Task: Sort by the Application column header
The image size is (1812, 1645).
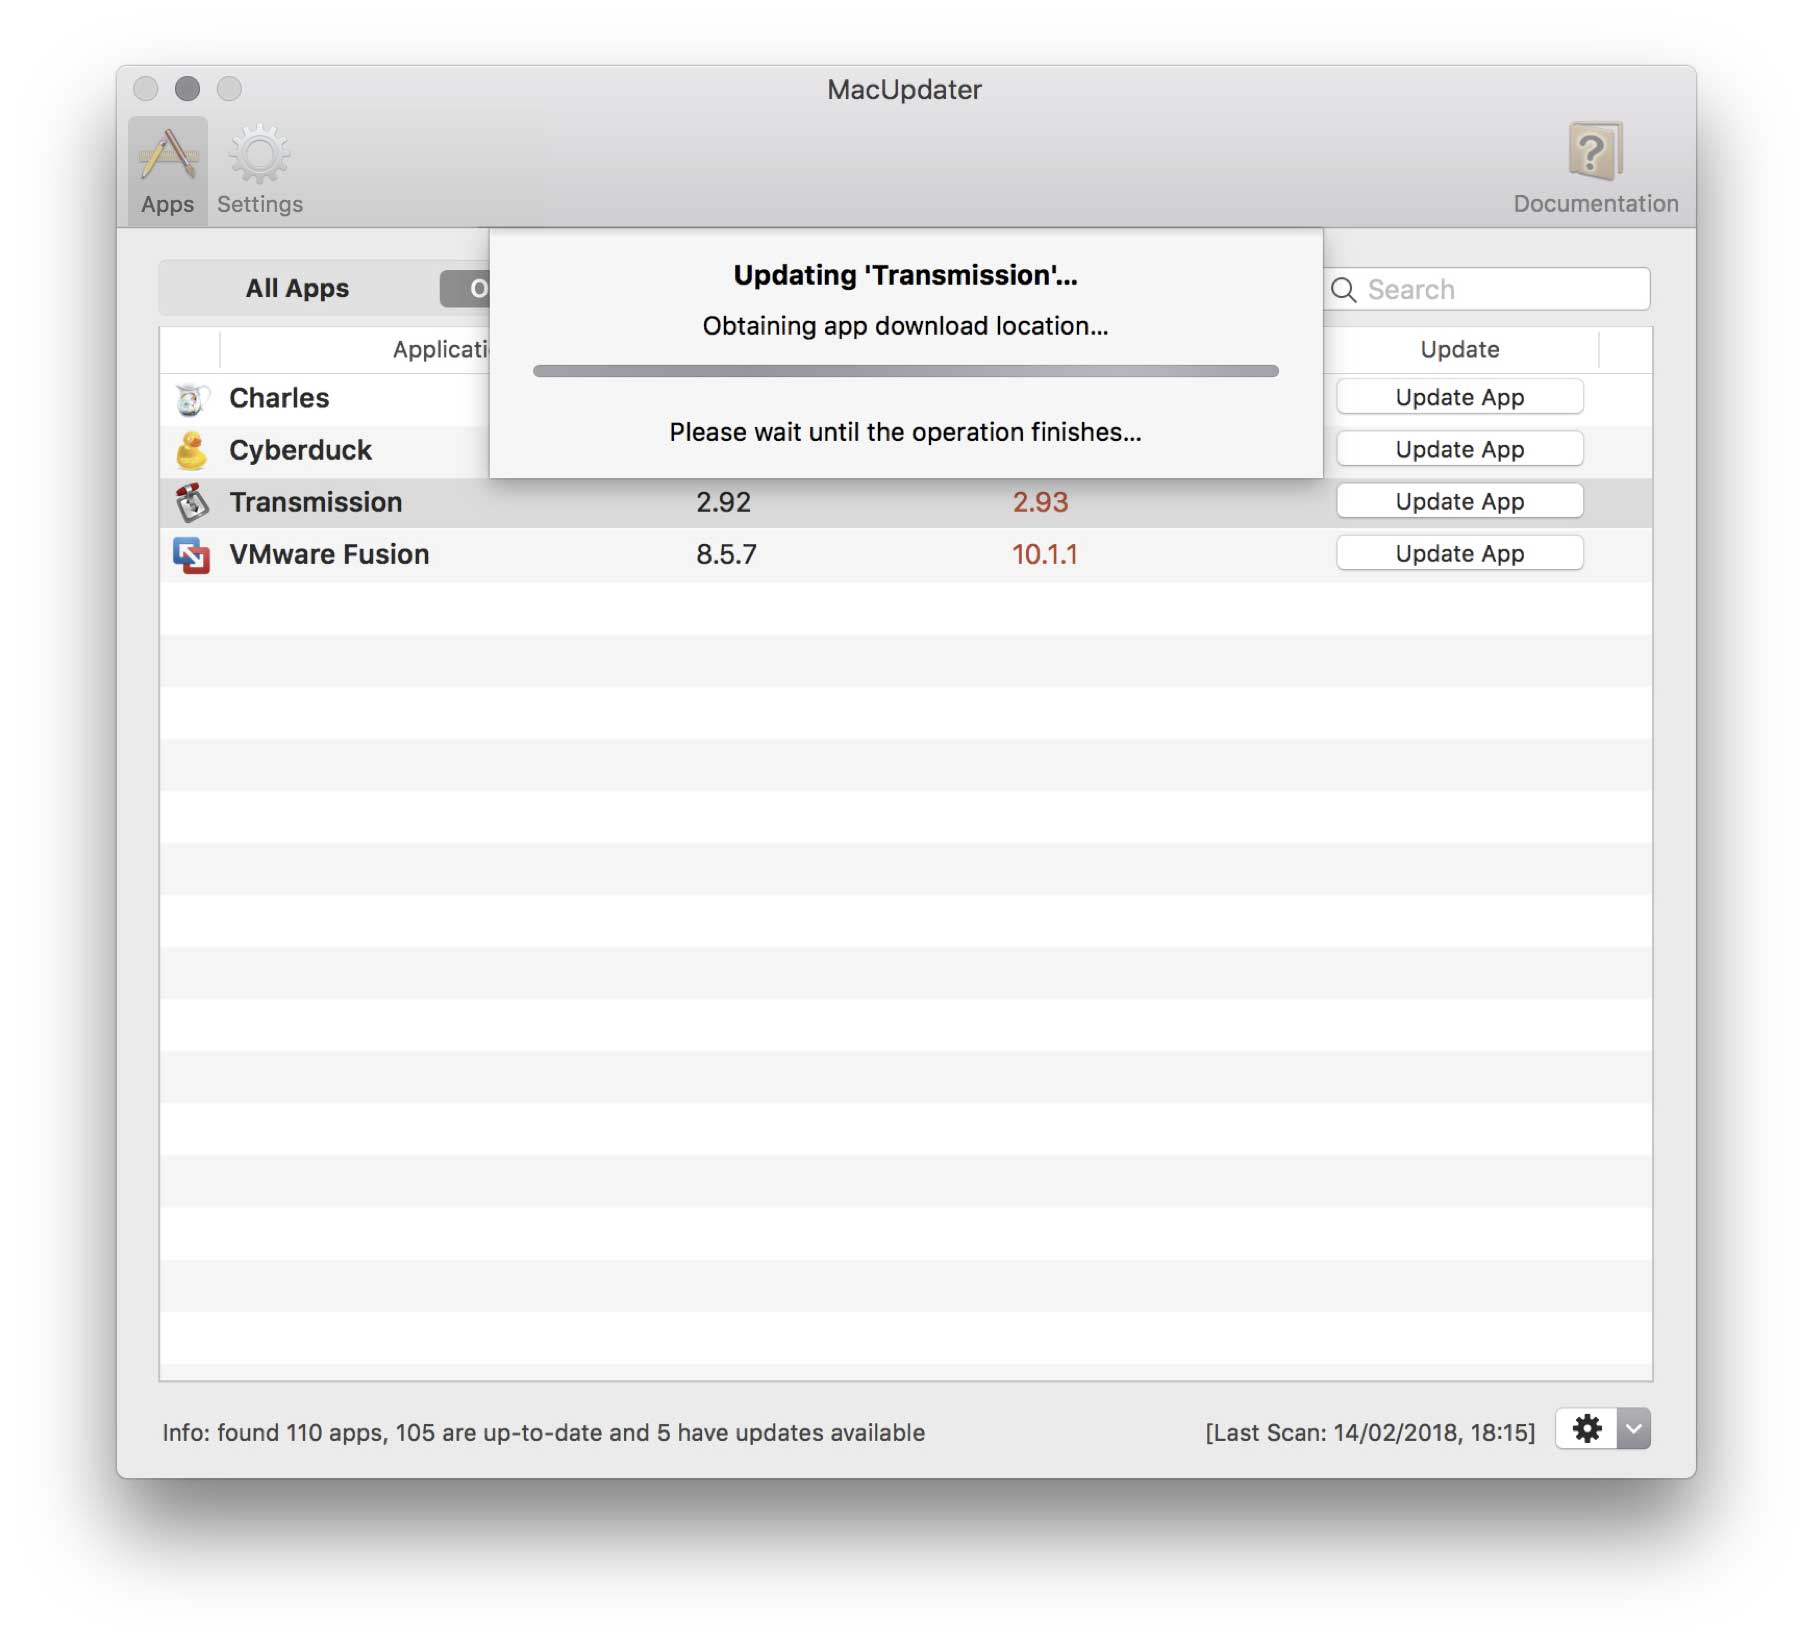Action: [355, 349]
